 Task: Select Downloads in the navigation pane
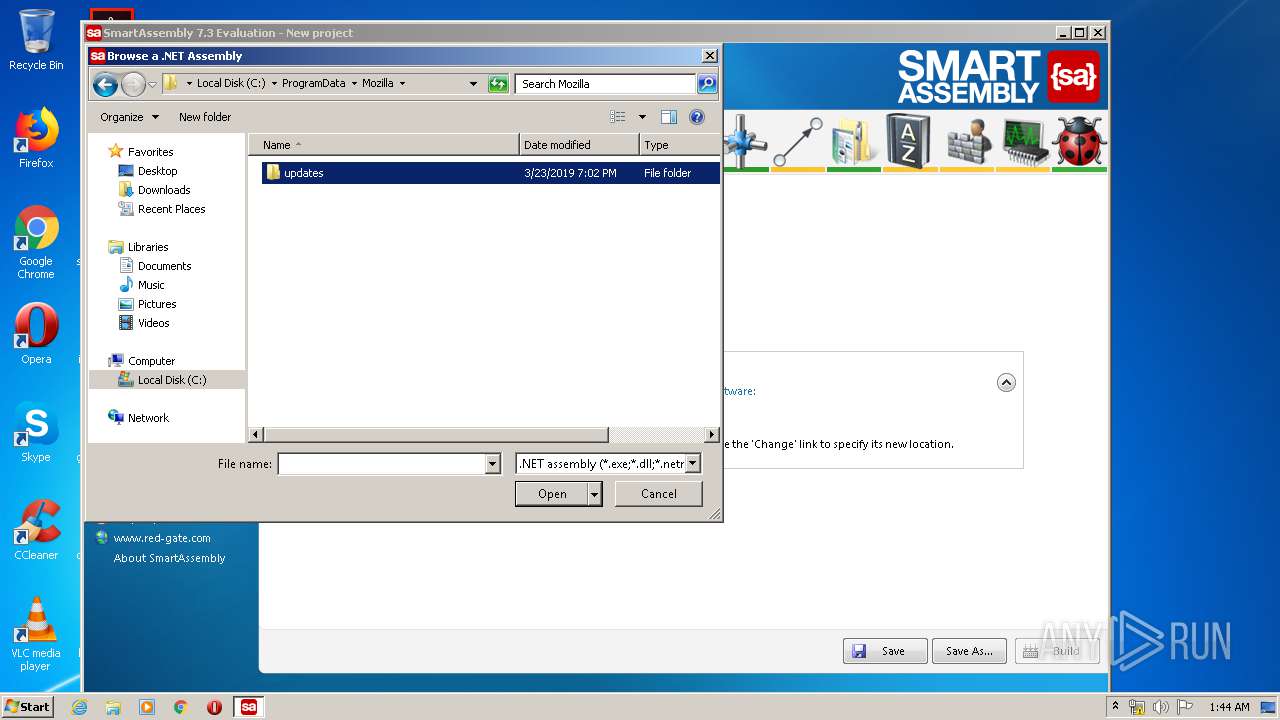(x=164, y=190)
